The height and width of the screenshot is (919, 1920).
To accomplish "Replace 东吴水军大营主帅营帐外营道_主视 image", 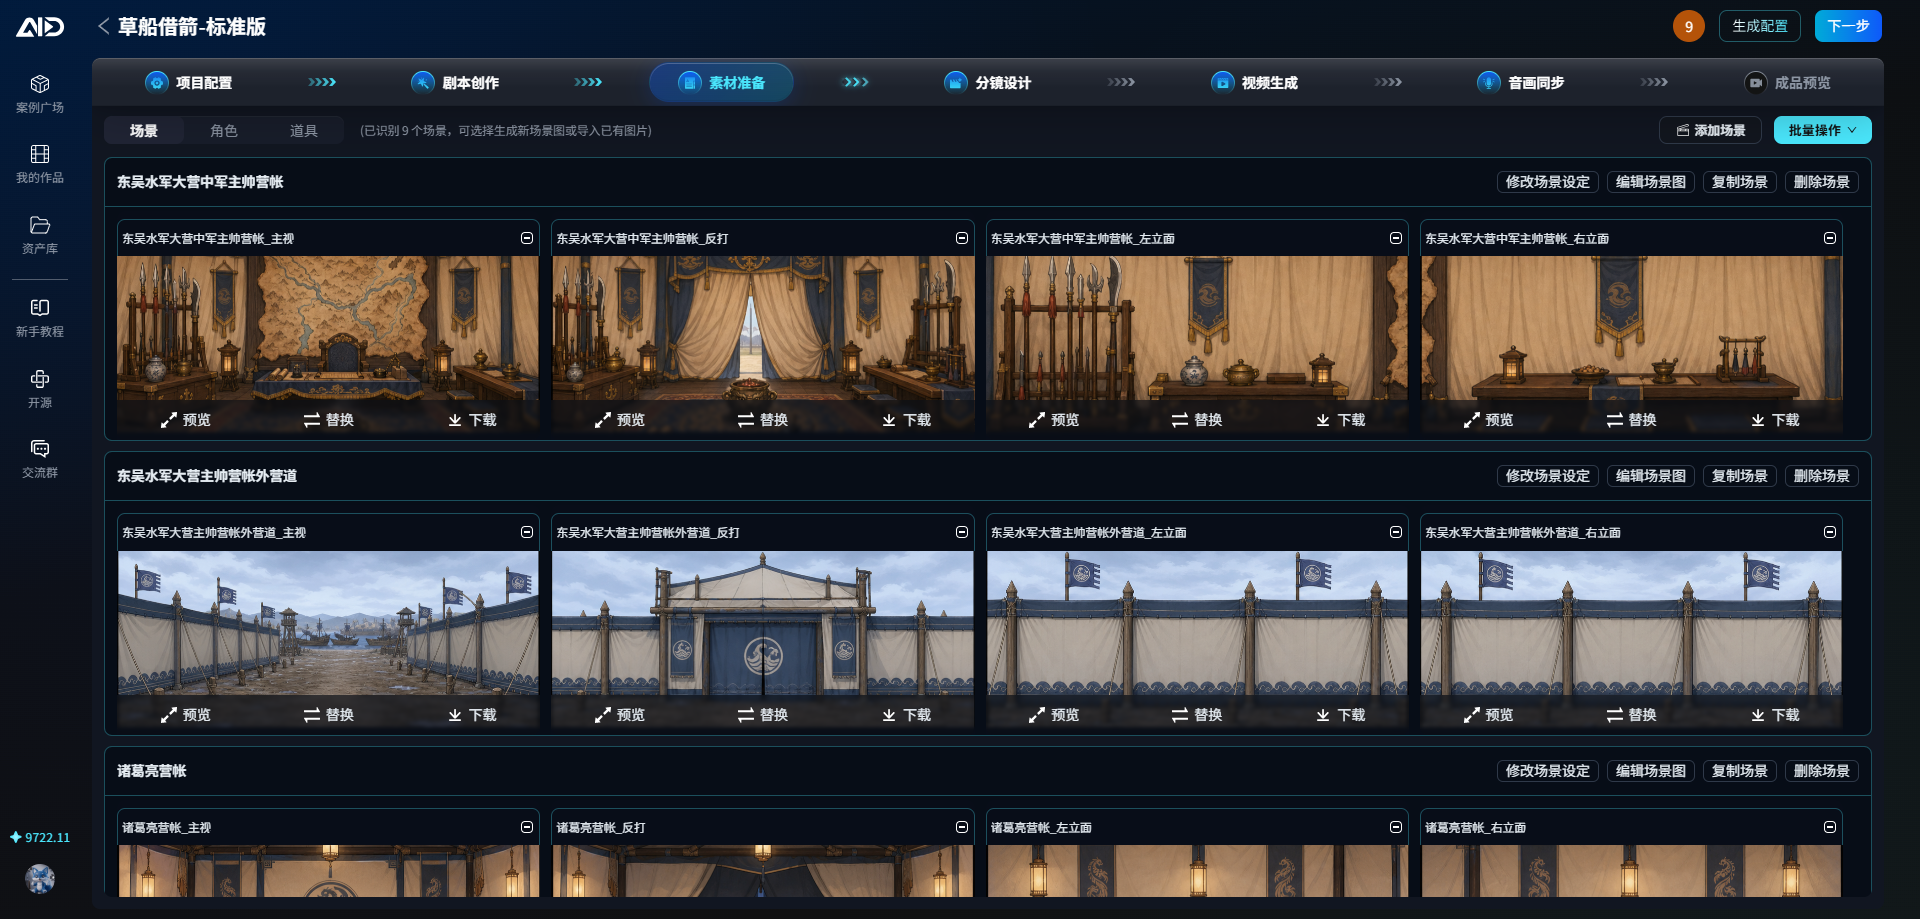I will (x=329, y=715).
